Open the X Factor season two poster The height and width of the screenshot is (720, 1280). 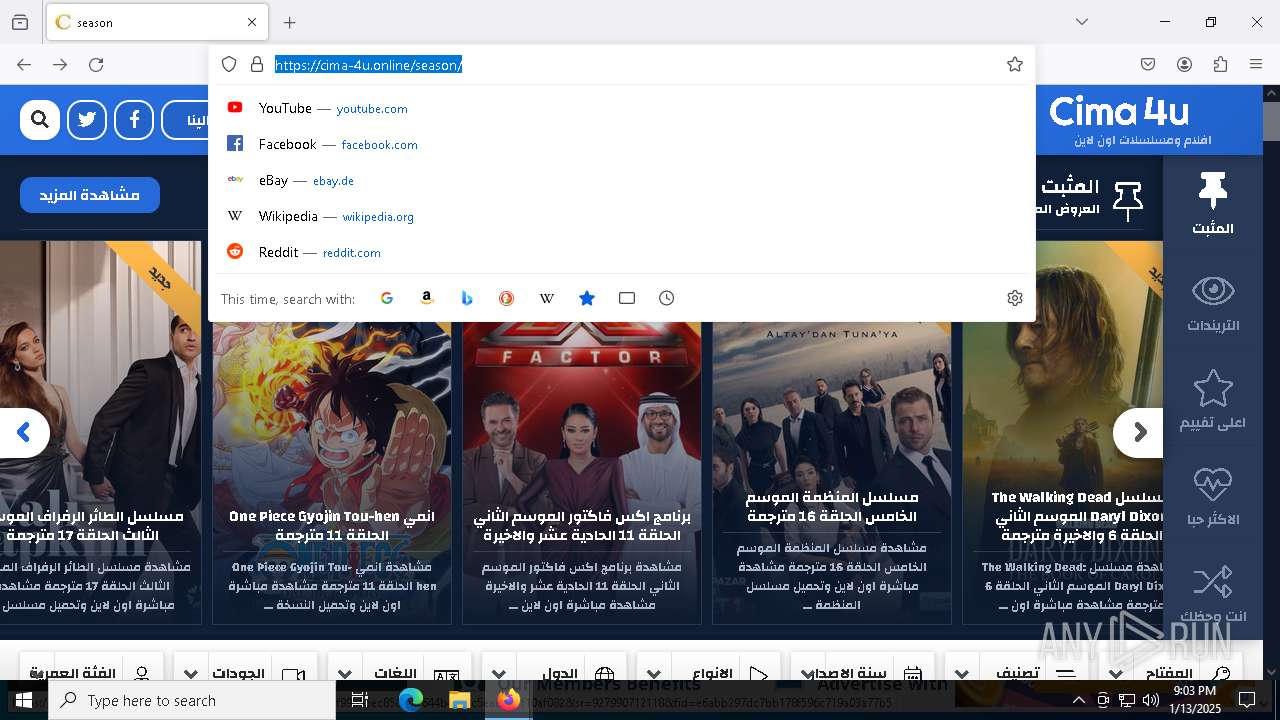point(582,470)
